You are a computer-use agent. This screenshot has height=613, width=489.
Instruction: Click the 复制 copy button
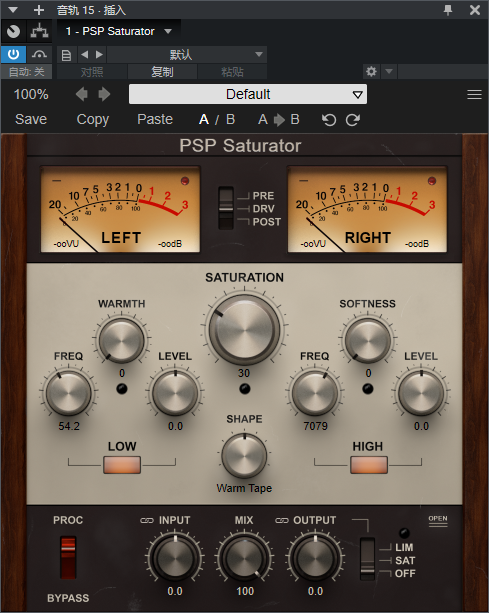click(162, 72)
